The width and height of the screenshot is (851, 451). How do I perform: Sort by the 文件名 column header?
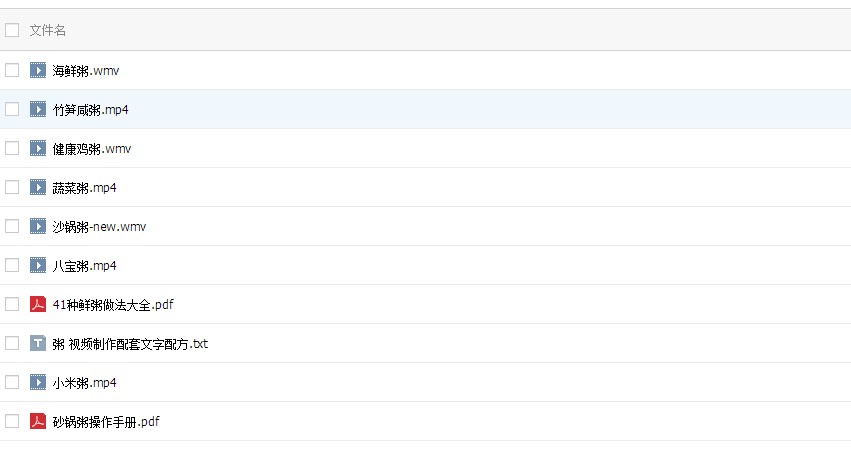[48, 30]
